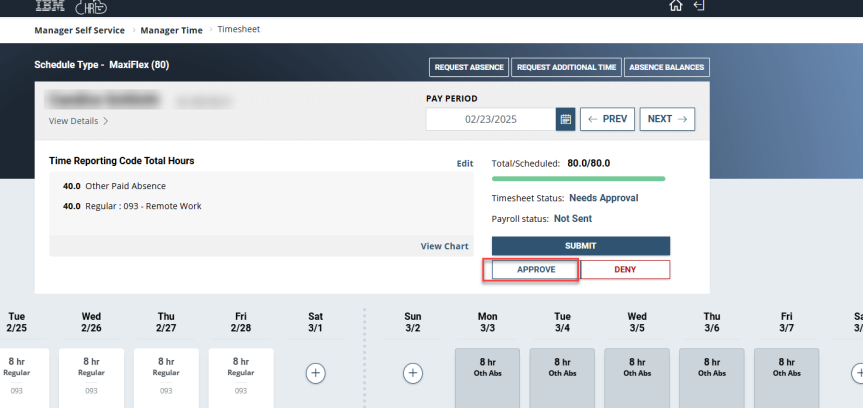Open Absence Balances
The image size is (863, 408).
[666, 68]
